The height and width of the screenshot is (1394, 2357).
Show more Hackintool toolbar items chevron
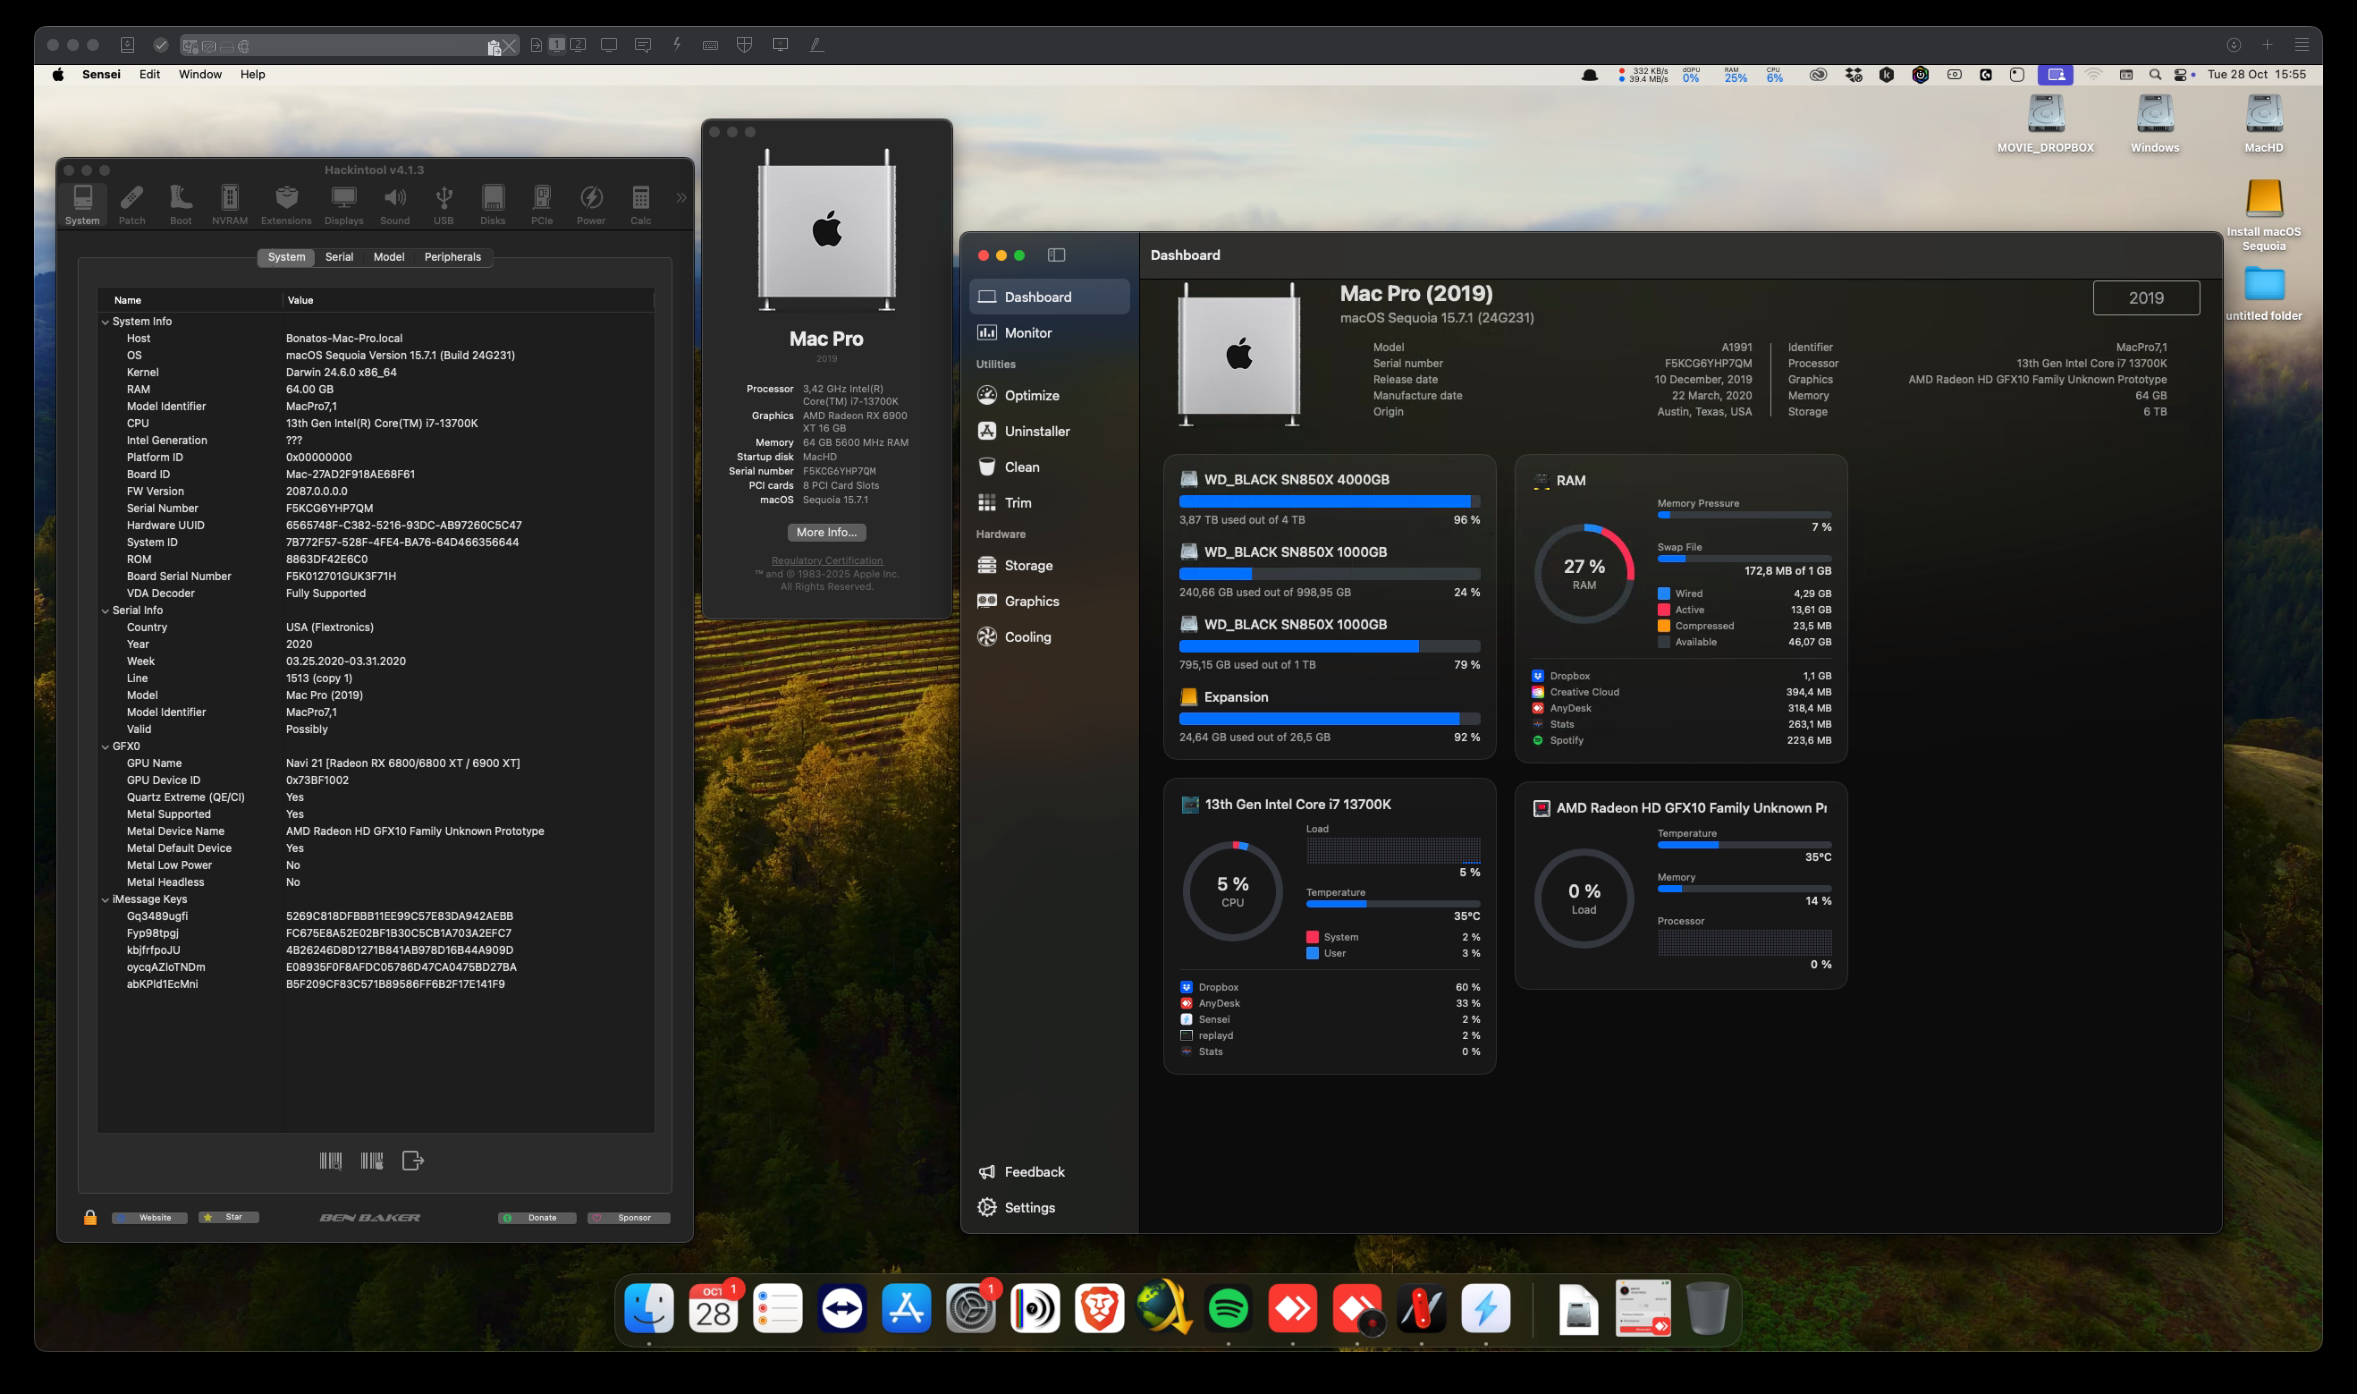click(681, 198)
